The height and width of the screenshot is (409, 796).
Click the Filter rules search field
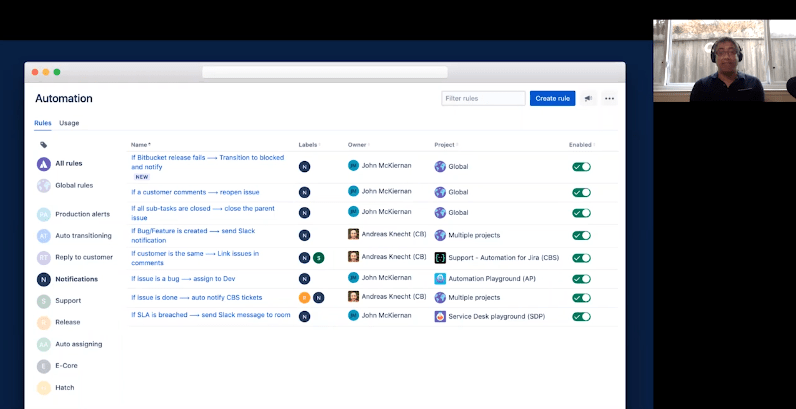(483, 98)
